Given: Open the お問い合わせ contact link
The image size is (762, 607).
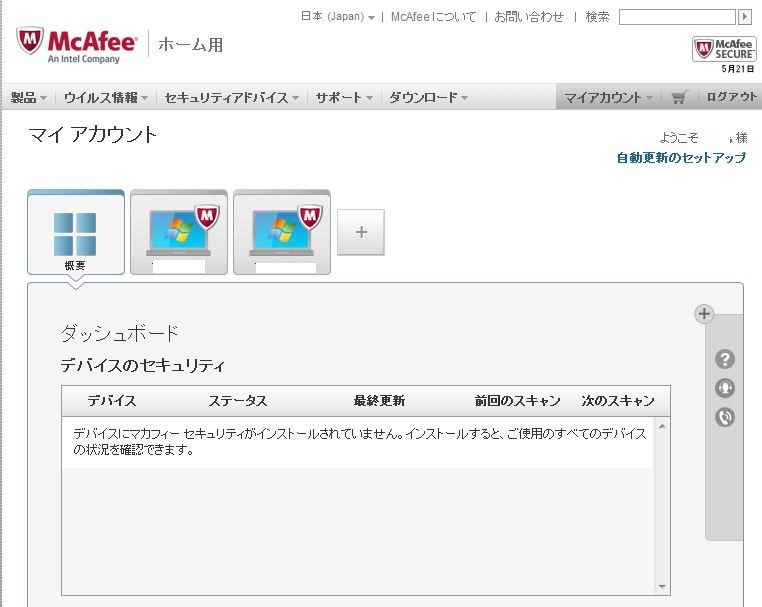Looking at the screenshot, I should 529,17.
